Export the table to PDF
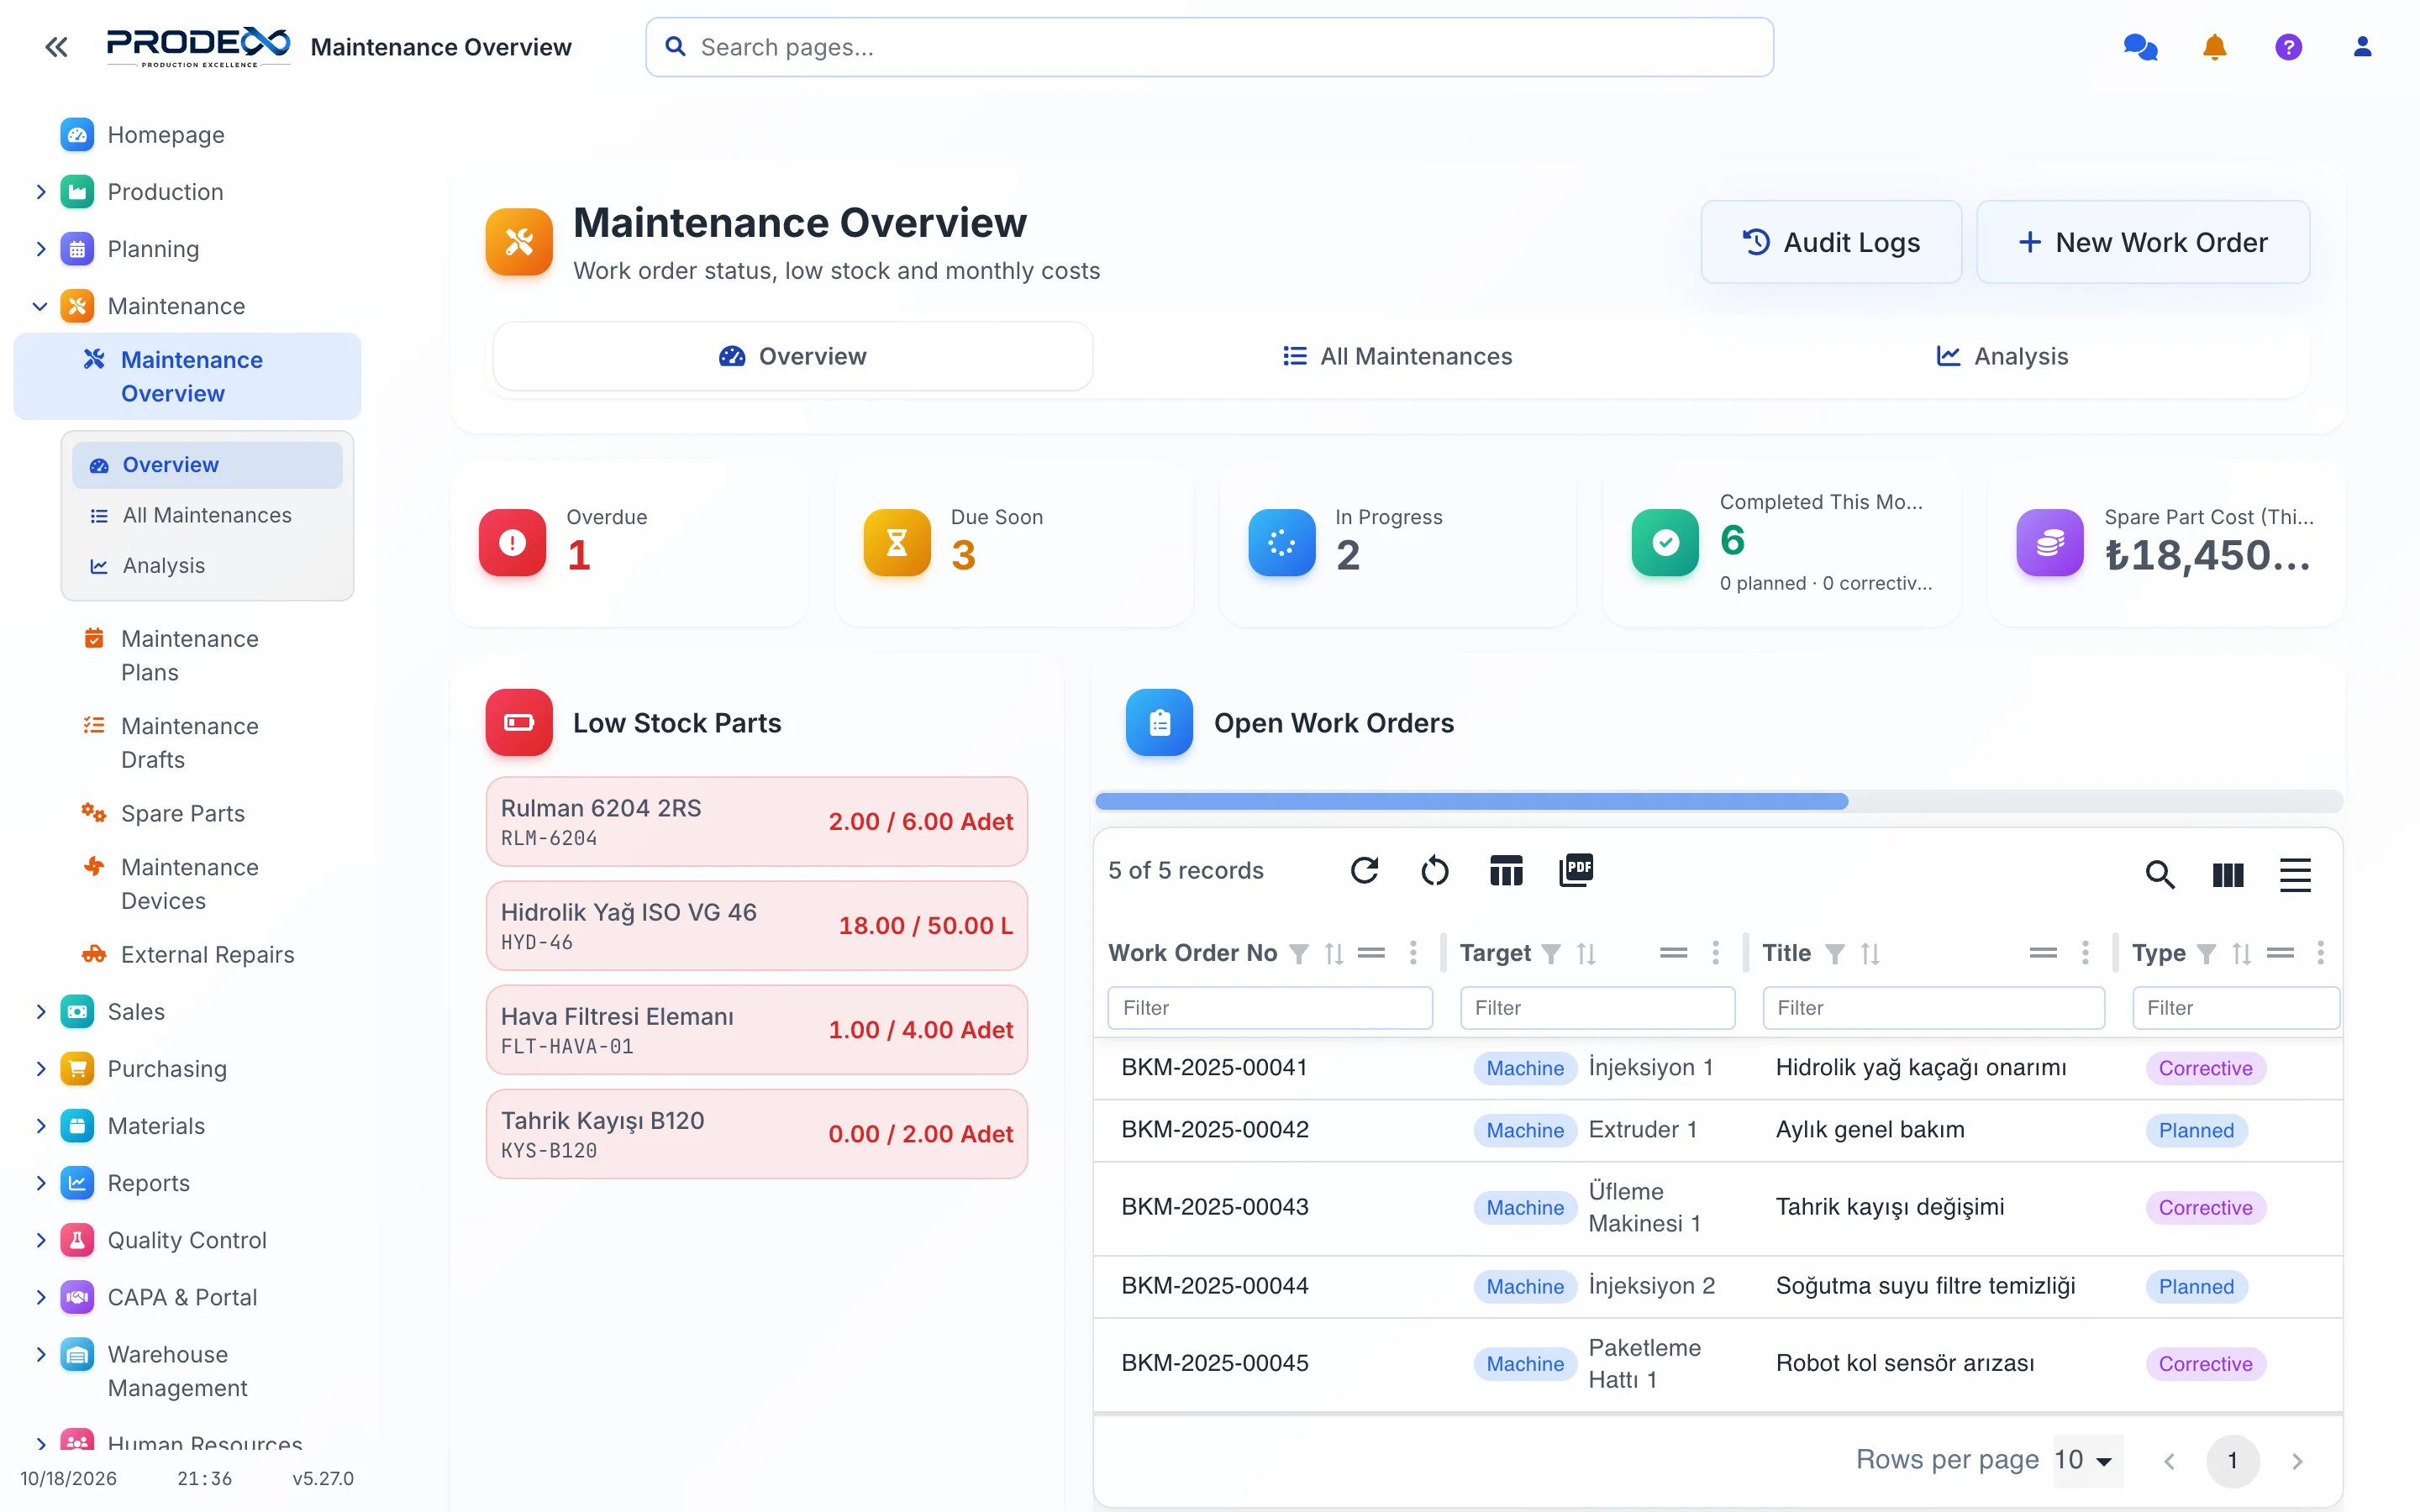Screen dimensions: 2420x1512 coord(1576,870)
